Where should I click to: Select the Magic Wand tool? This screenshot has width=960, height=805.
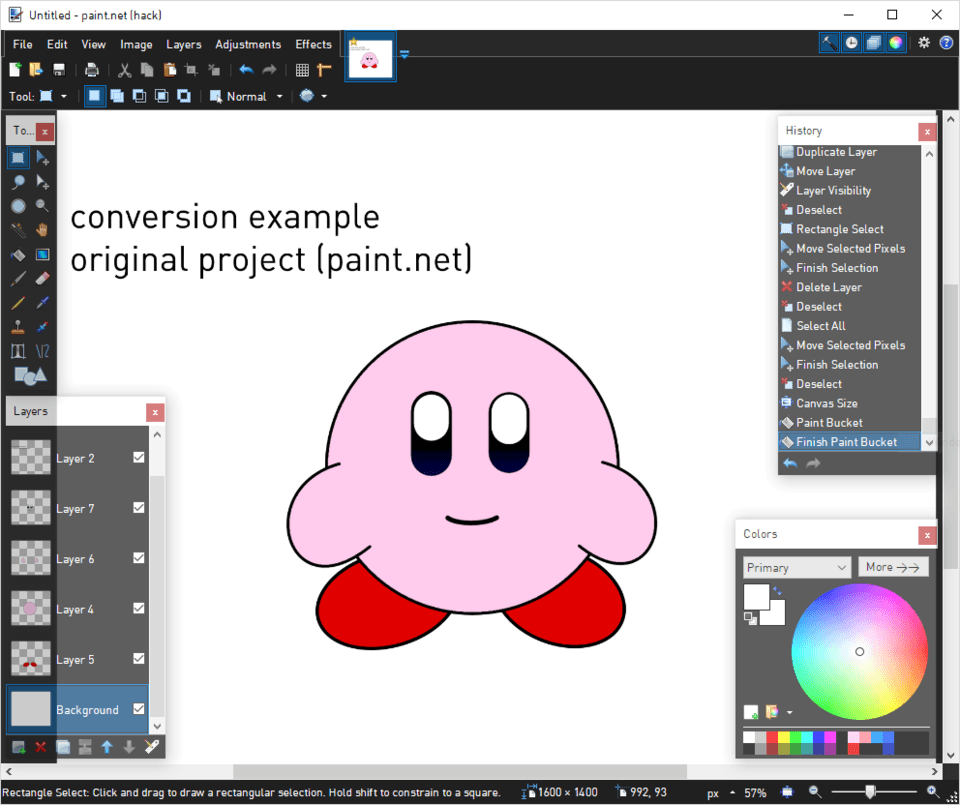coord(18,230)
